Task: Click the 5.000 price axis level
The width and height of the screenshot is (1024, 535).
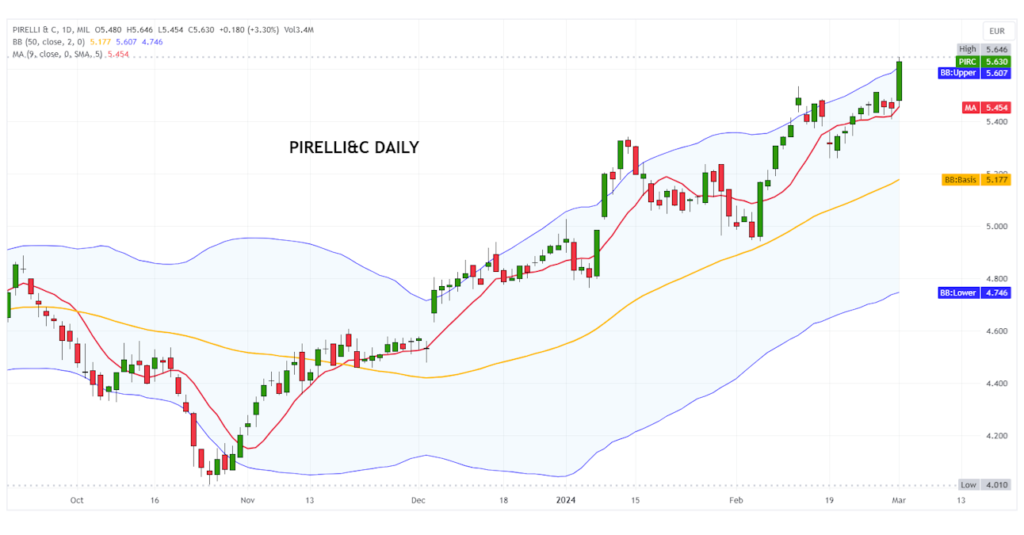Action: (x=996, y=226)
